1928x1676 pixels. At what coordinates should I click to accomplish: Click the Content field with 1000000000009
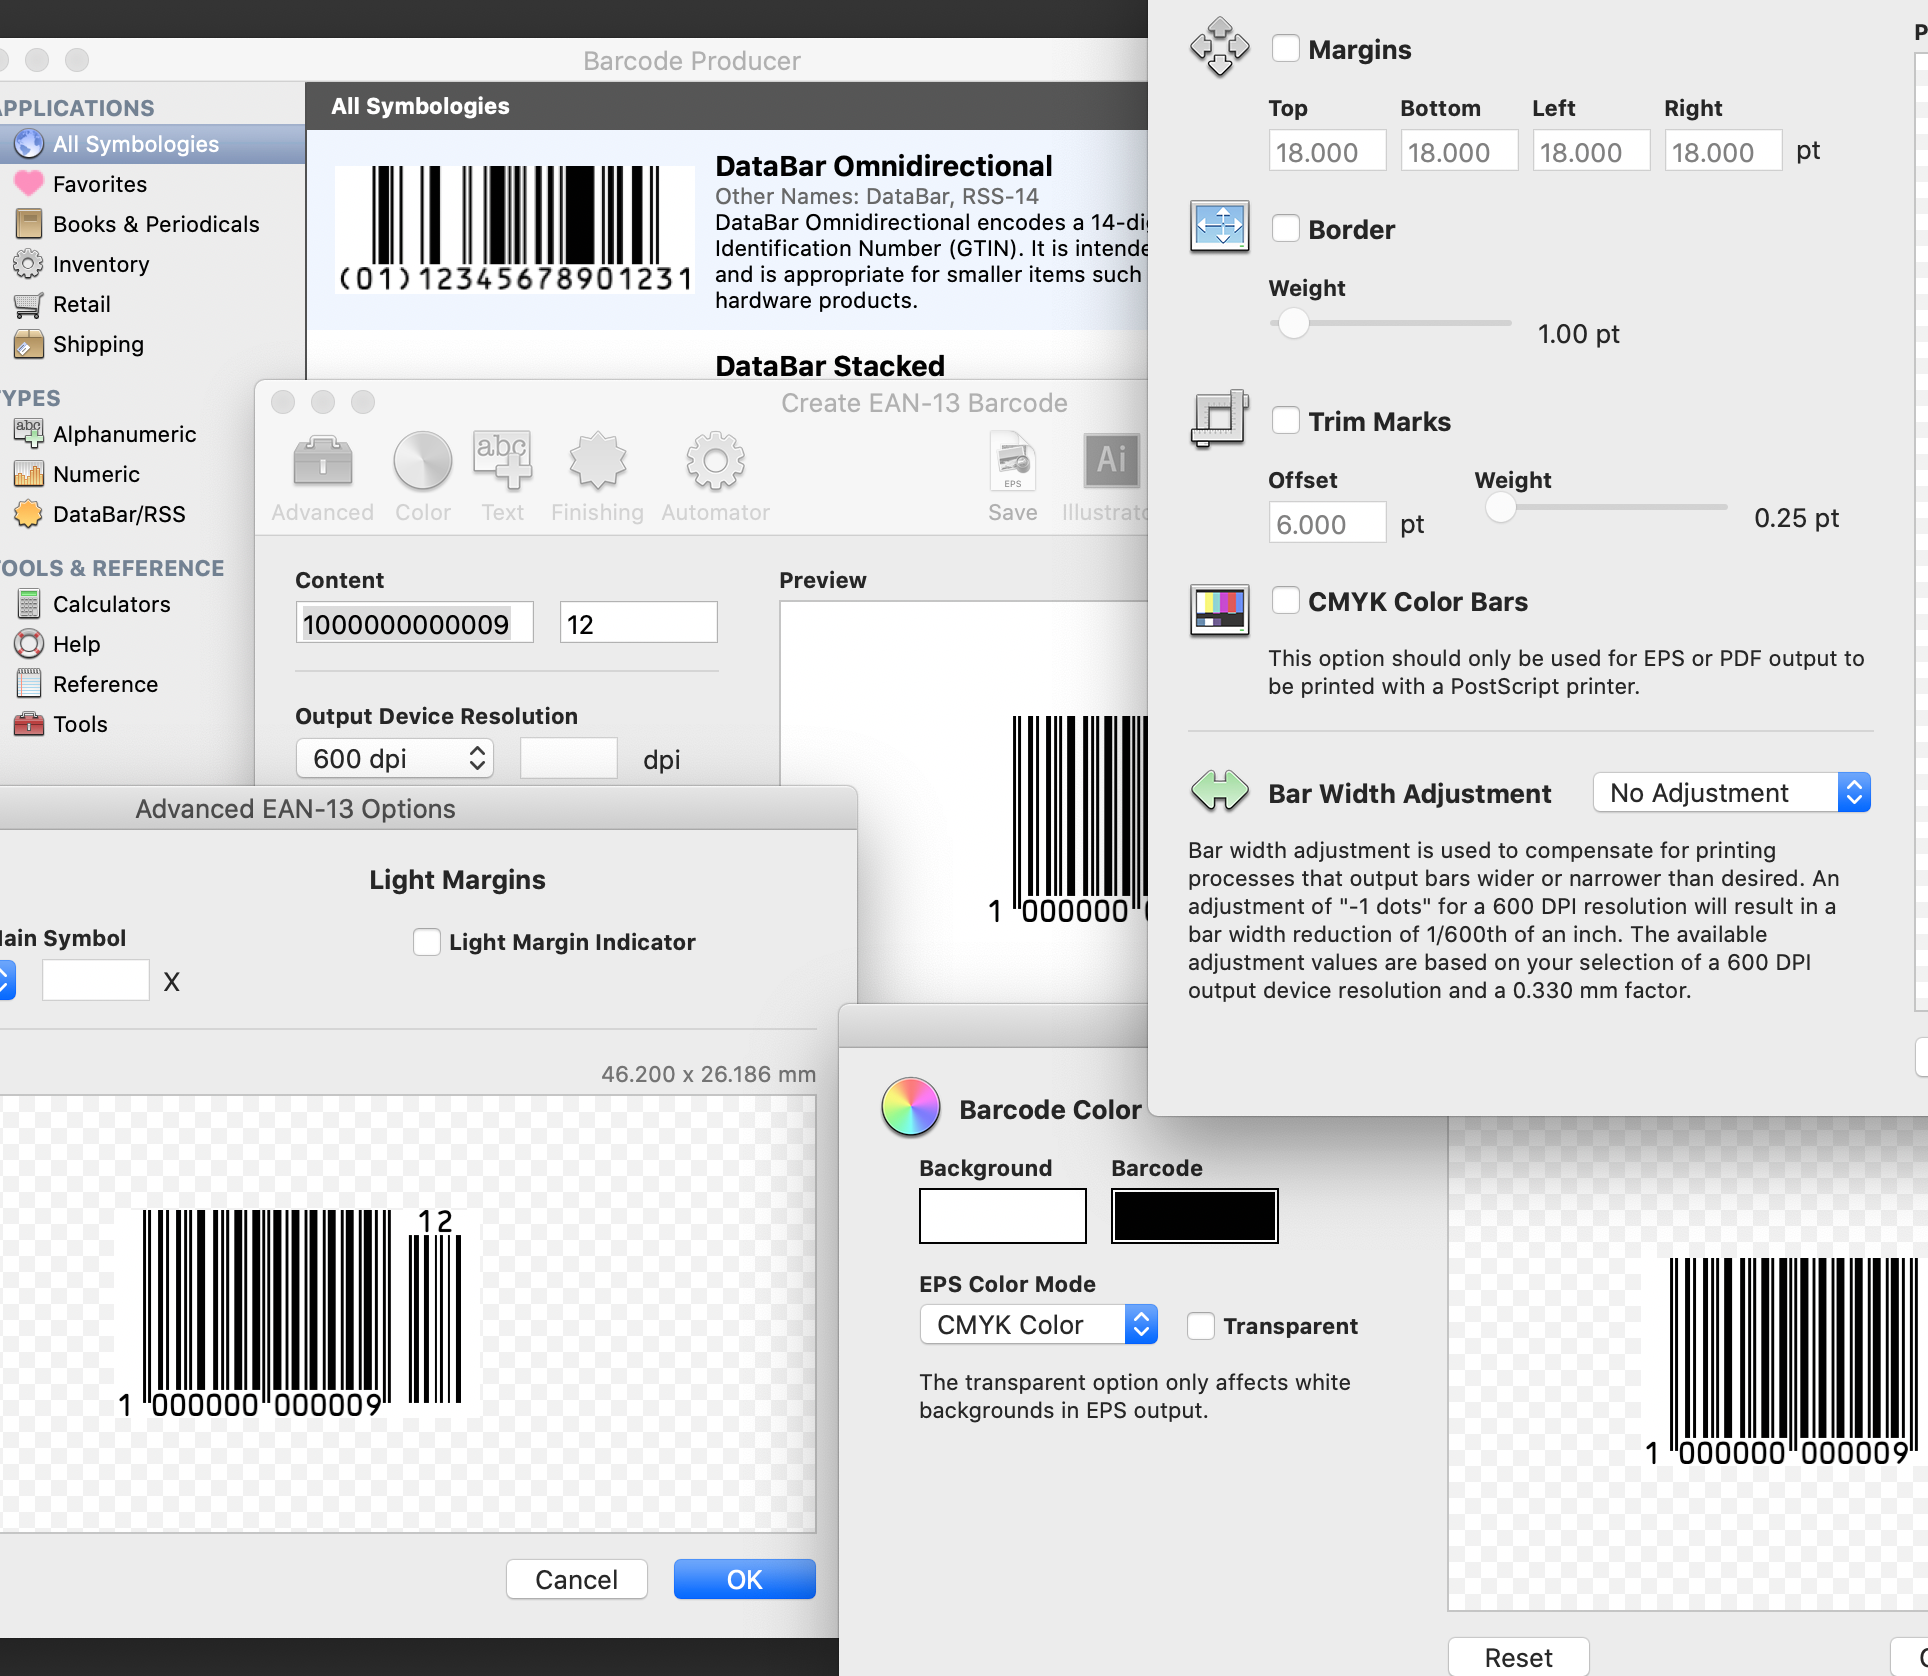[x=415, y=624]
